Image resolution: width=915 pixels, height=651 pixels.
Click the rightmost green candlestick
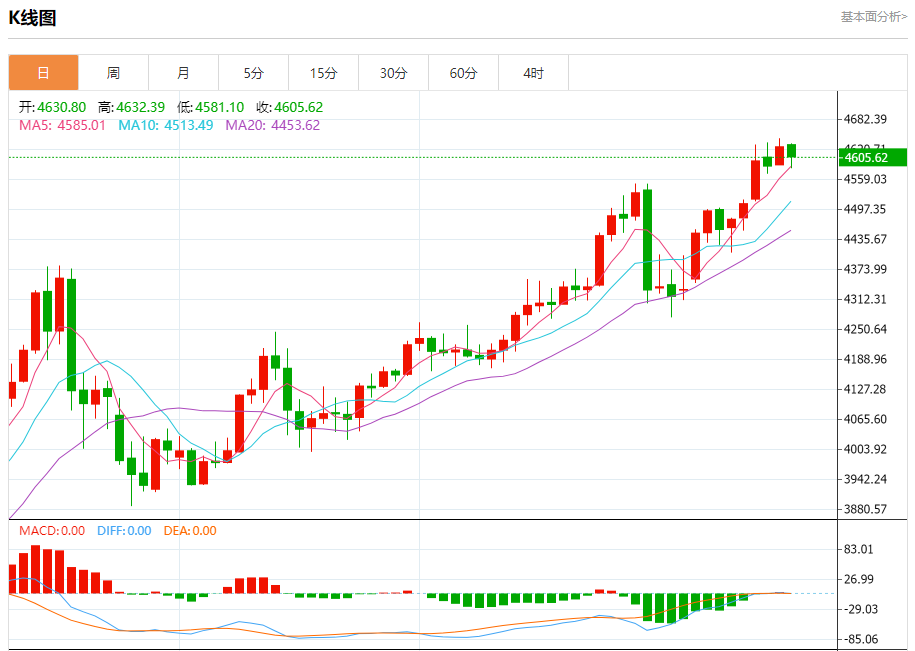pyautogui.click(x=792, y=150)
